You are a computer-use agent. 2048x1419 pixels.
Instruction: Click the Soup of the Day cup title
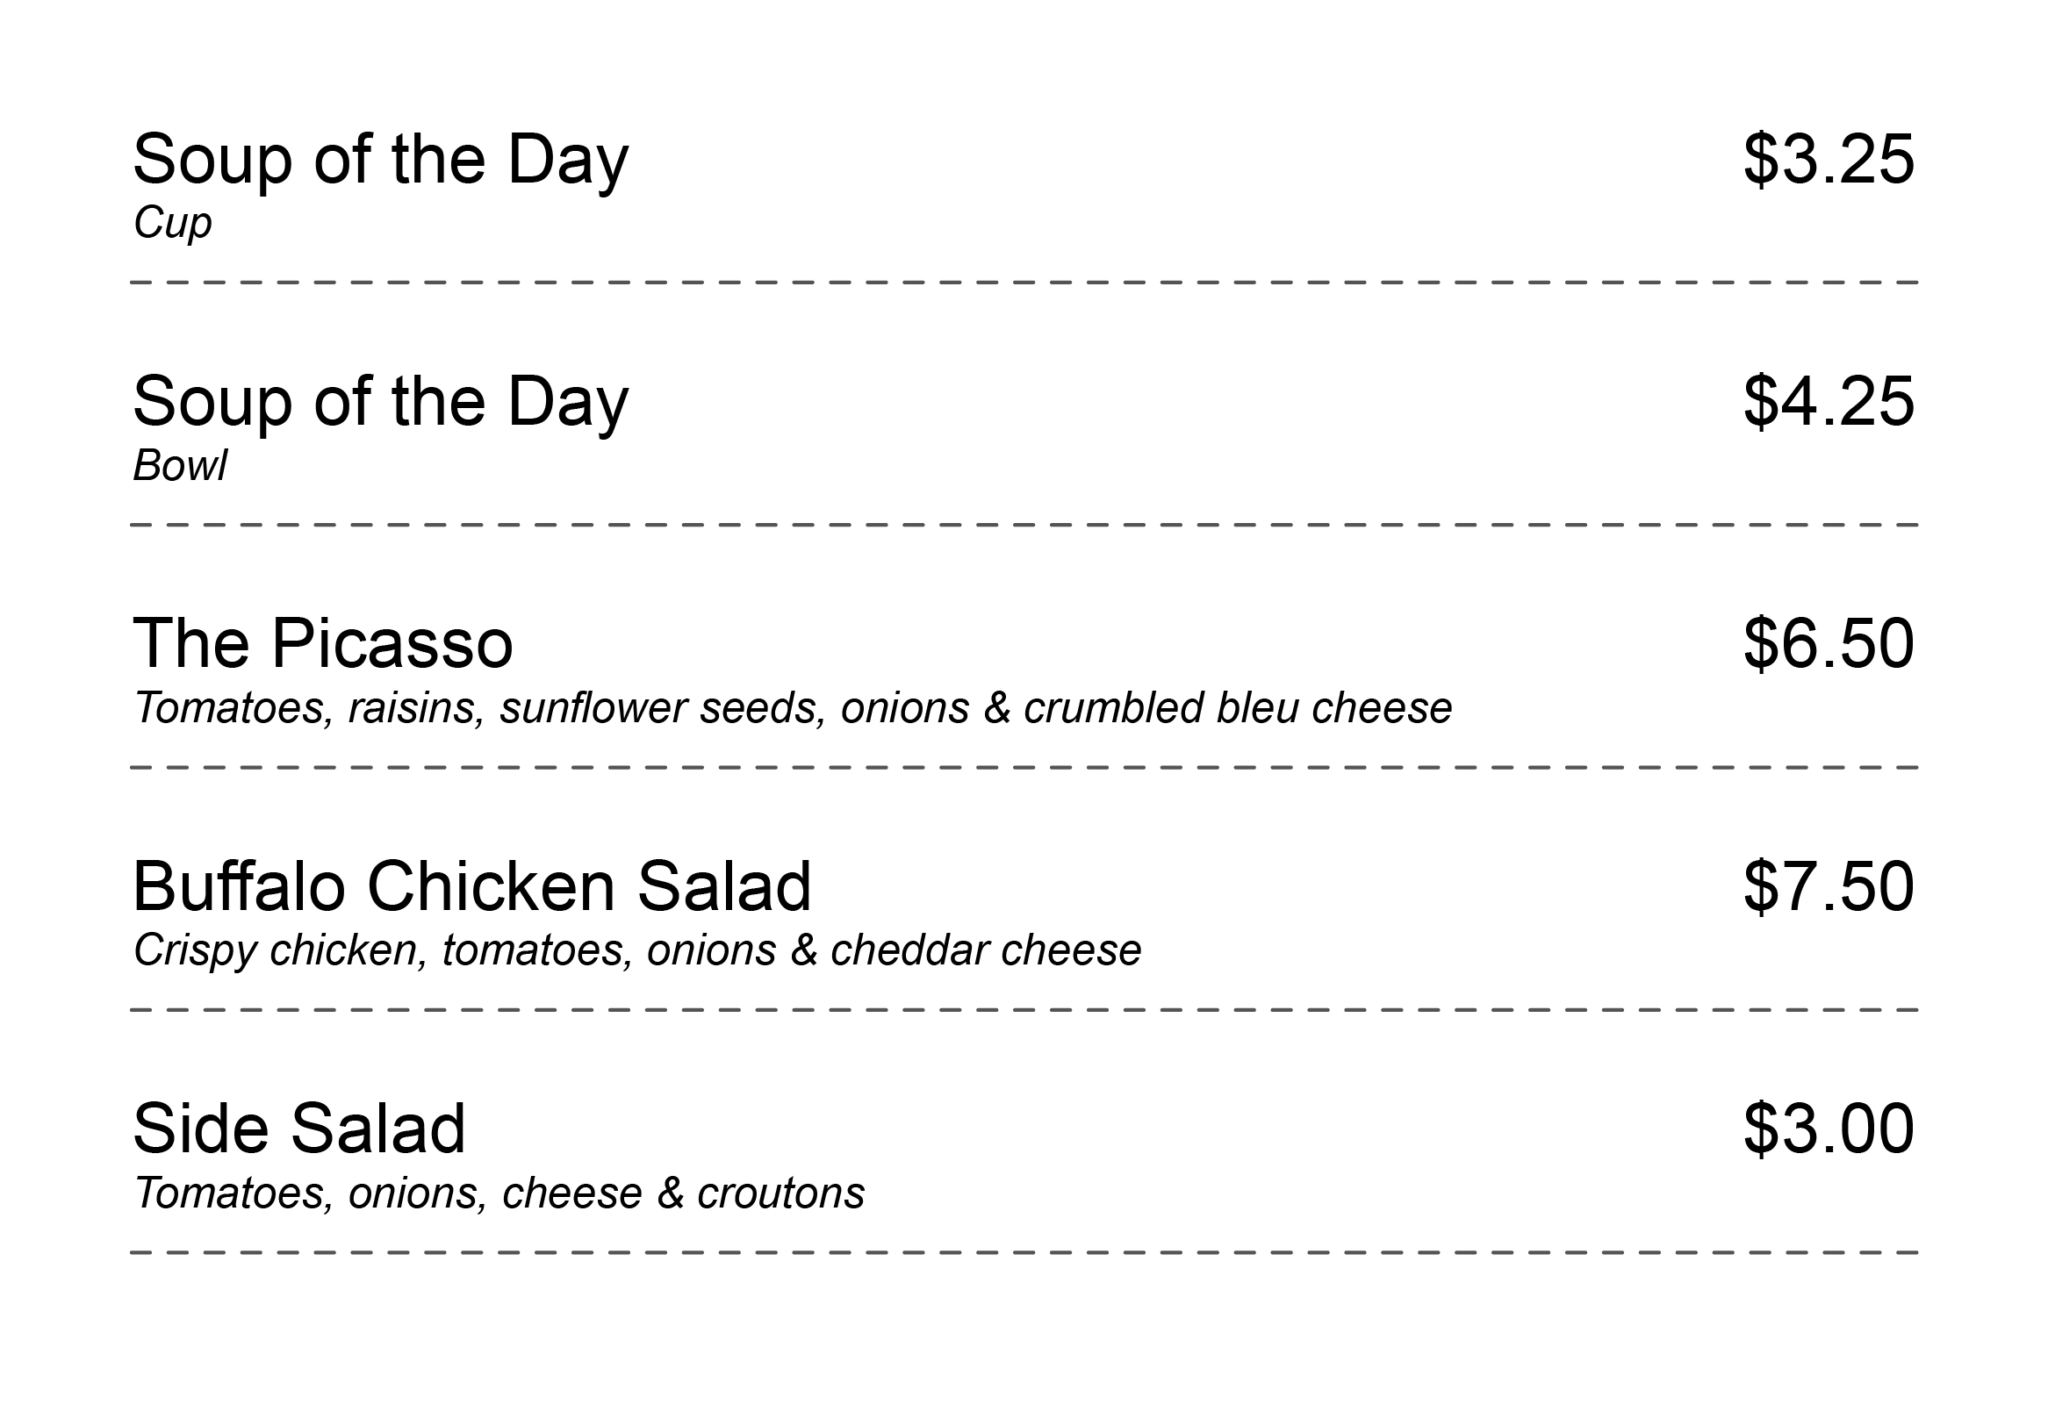pyautogui.click(x=380, y=160)
